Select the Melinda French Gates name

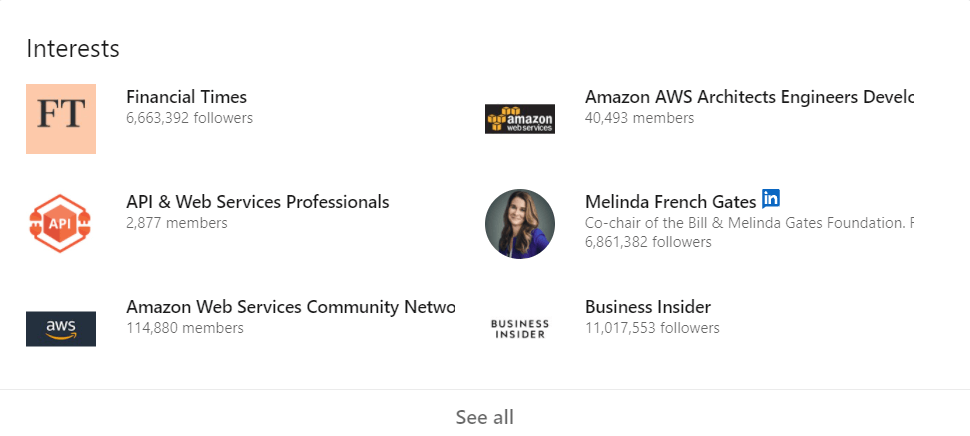click(670, 202)
